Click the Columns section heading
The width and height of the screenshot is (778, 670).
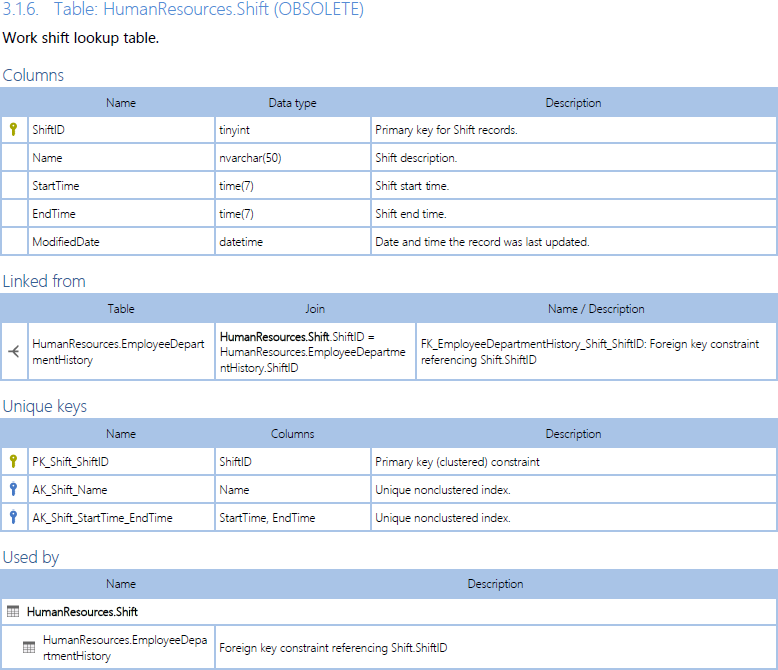pyautogui.click(x=33, y=75)
